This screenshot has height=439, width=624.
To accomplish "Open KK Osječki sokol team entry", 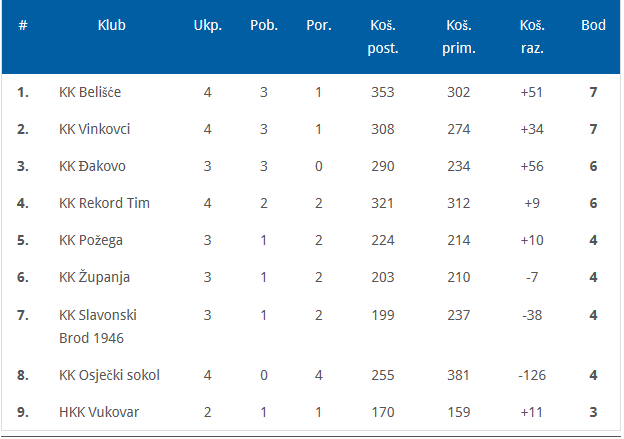I will tap(109, 375).
